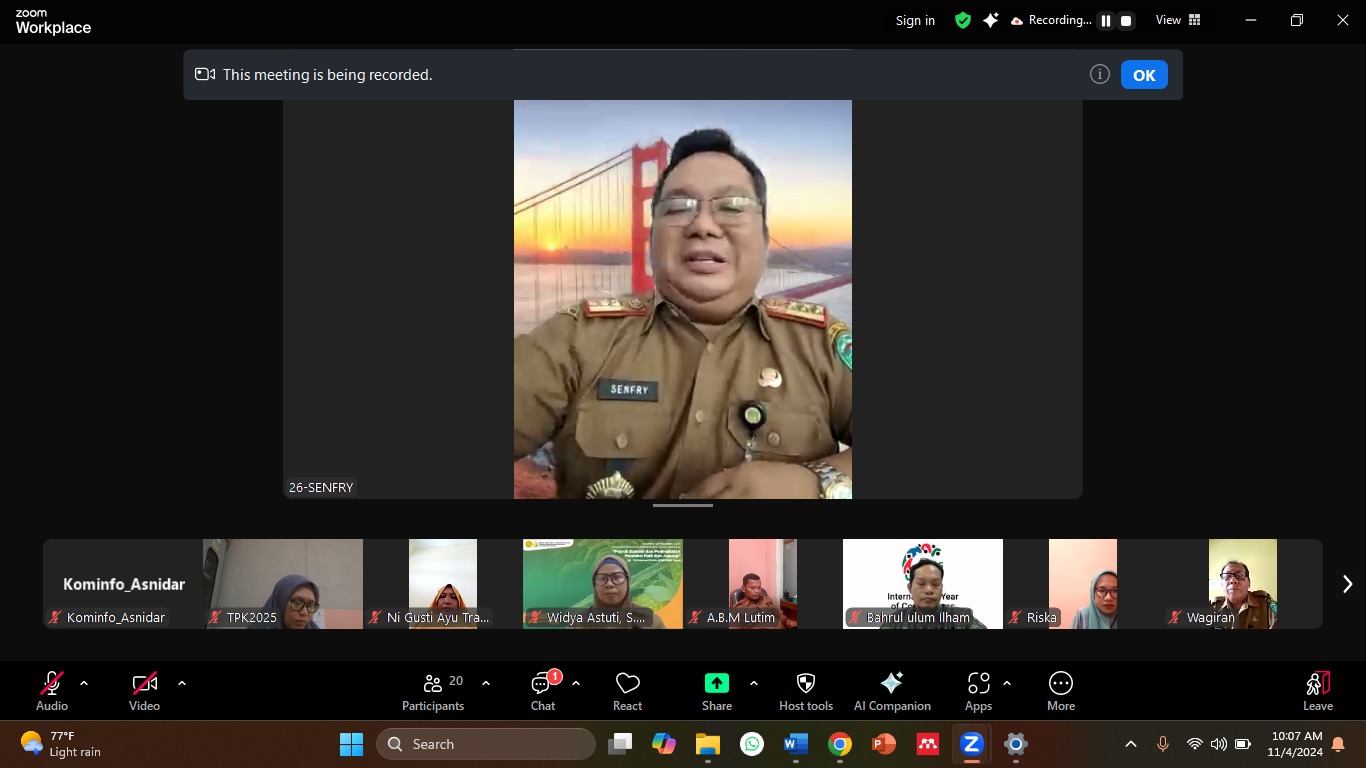Expand the video options arrow

(x=182, y=683)
